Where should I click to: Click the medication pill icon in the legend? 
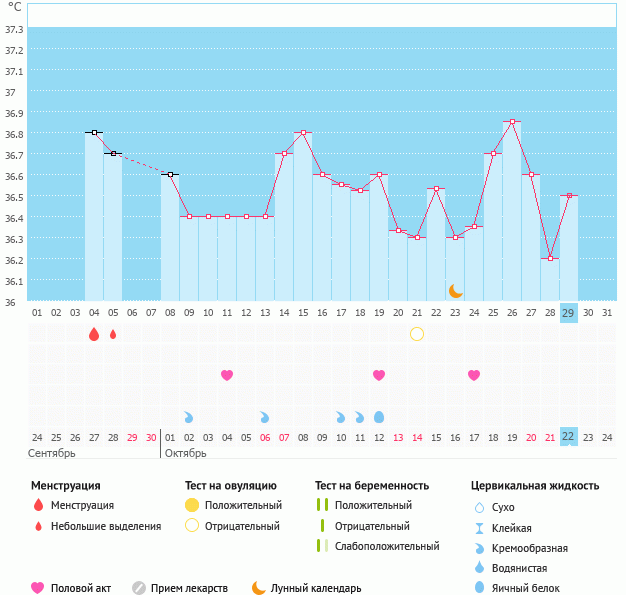[x=139, y=588]
